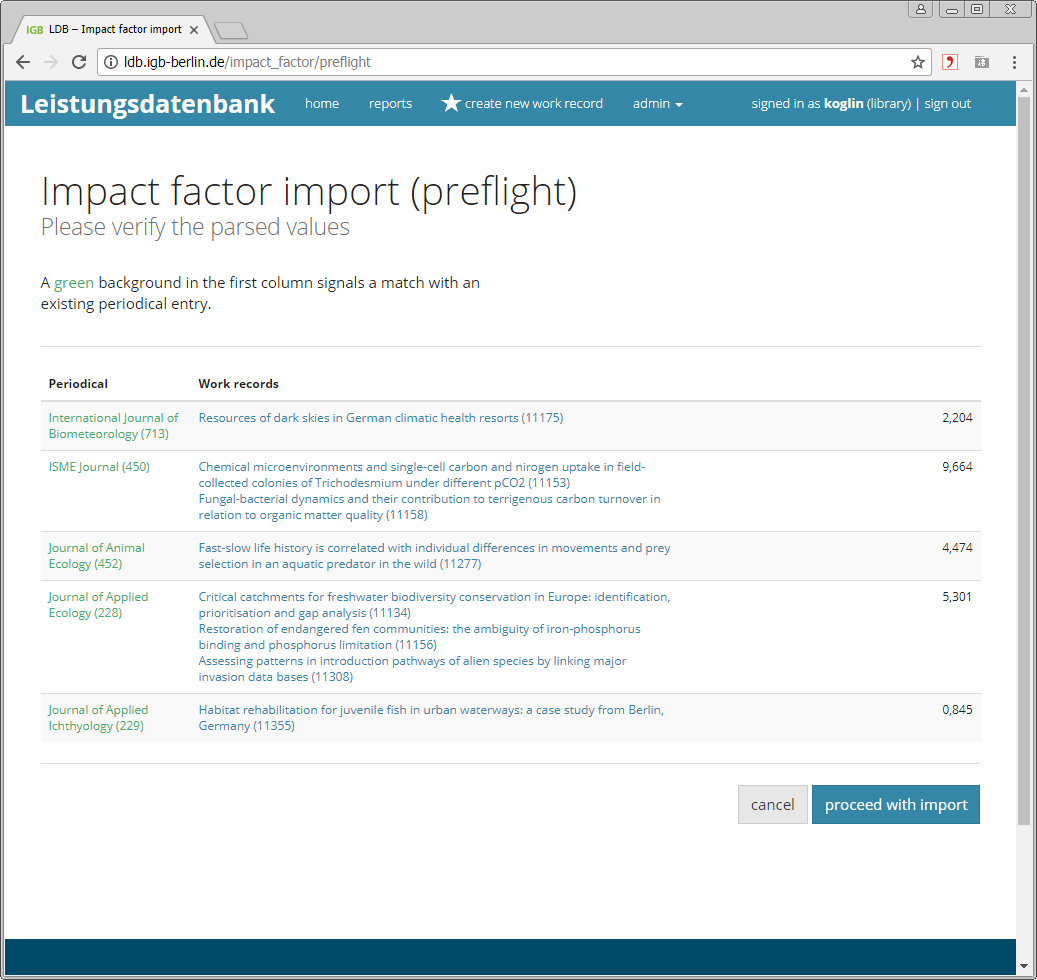The image size is (1037, 980).
Task: Cancel the impact factor import
Action: pos(772,805)
